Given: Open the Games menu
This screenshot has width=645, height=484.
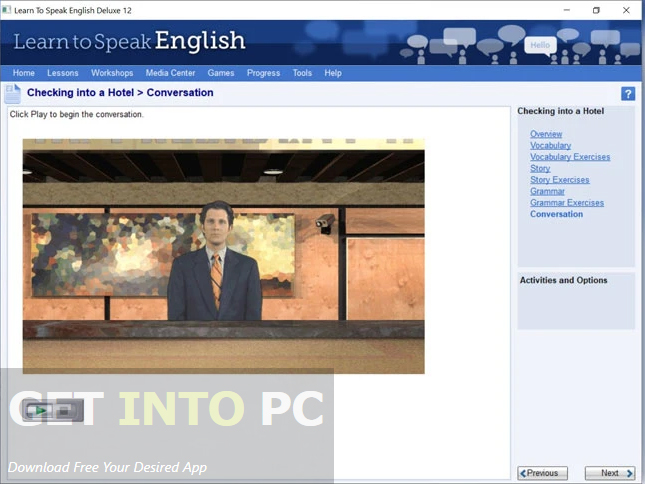Looking at the screenshot, I should pyautogui.click(x=221, y=73).
